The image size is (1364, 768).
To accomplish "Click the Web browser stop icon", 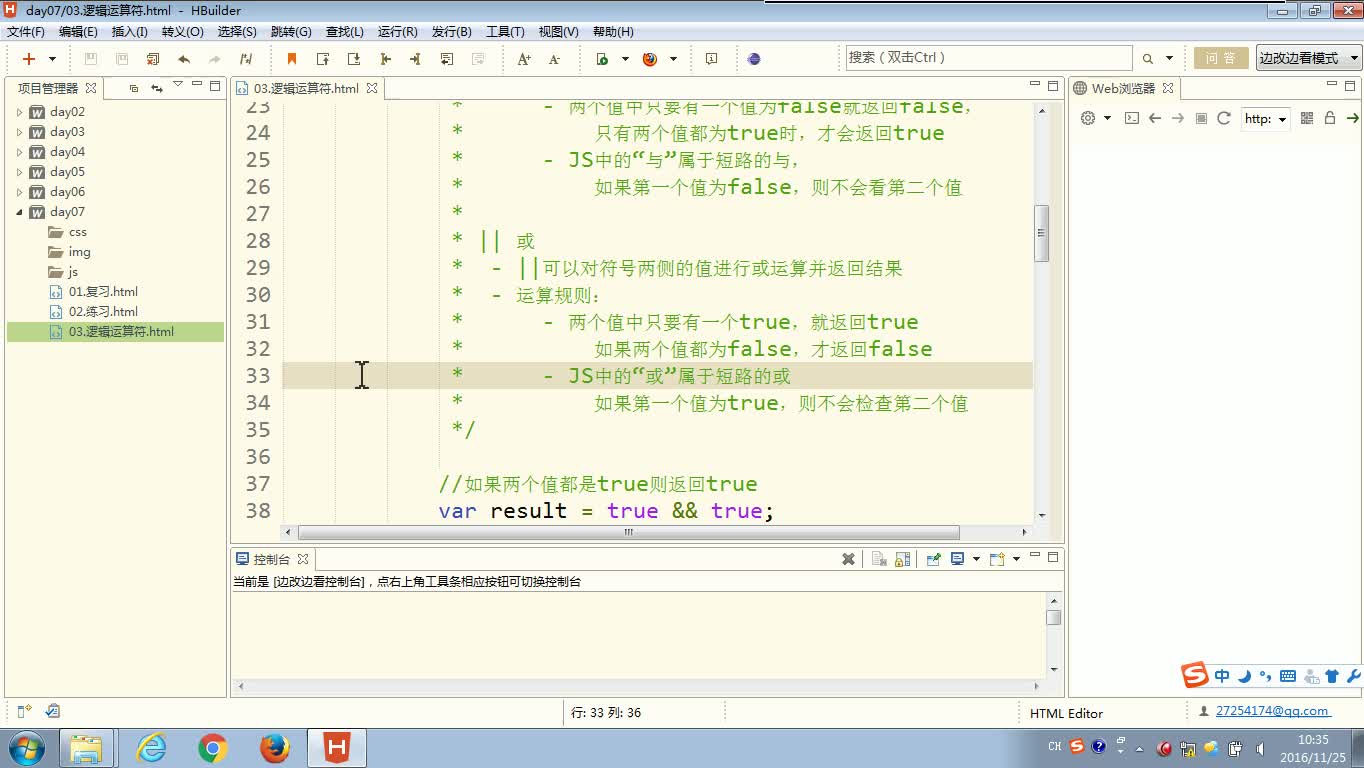I will pos(1201,118).
